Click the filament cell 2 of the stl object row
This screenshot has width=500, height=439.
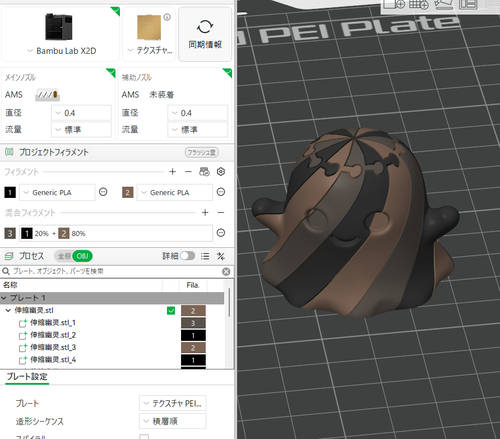tap(193, 311)
